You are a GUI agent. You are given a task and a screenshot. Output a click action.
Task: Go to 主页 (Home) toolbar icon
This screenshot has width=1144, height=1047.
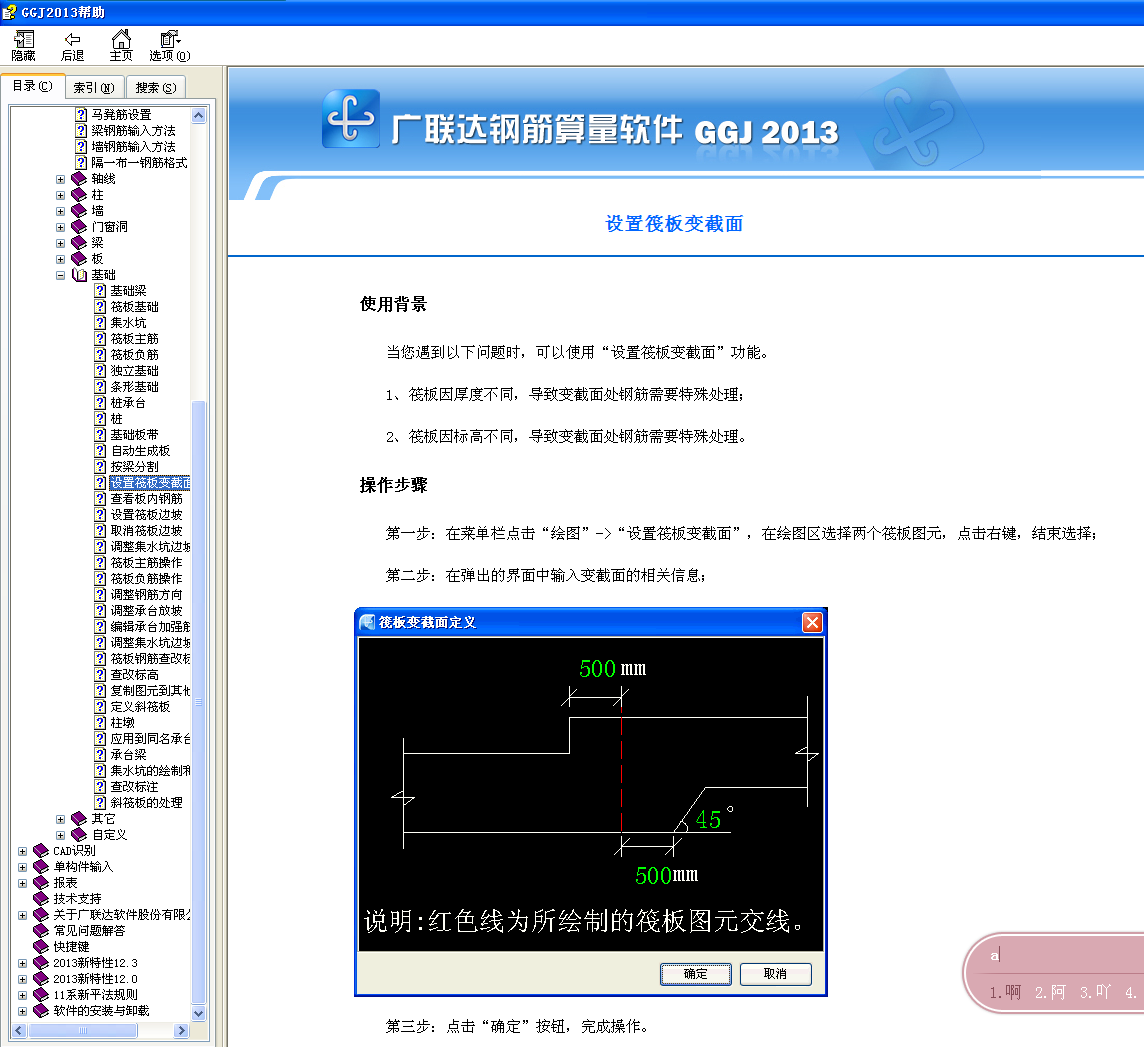coord(121,46)
